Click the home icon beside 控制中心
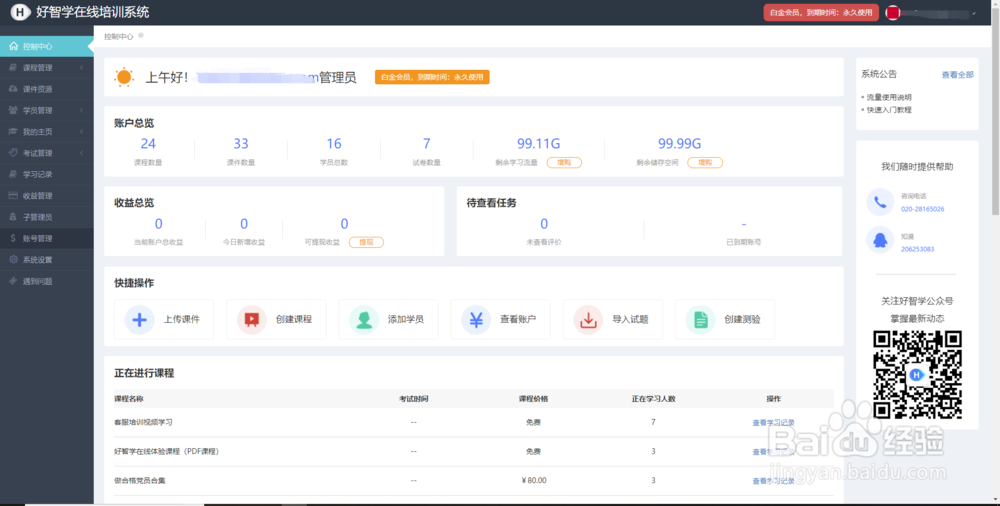Screen dimensions: 1000x506 [x=13, y=46]
